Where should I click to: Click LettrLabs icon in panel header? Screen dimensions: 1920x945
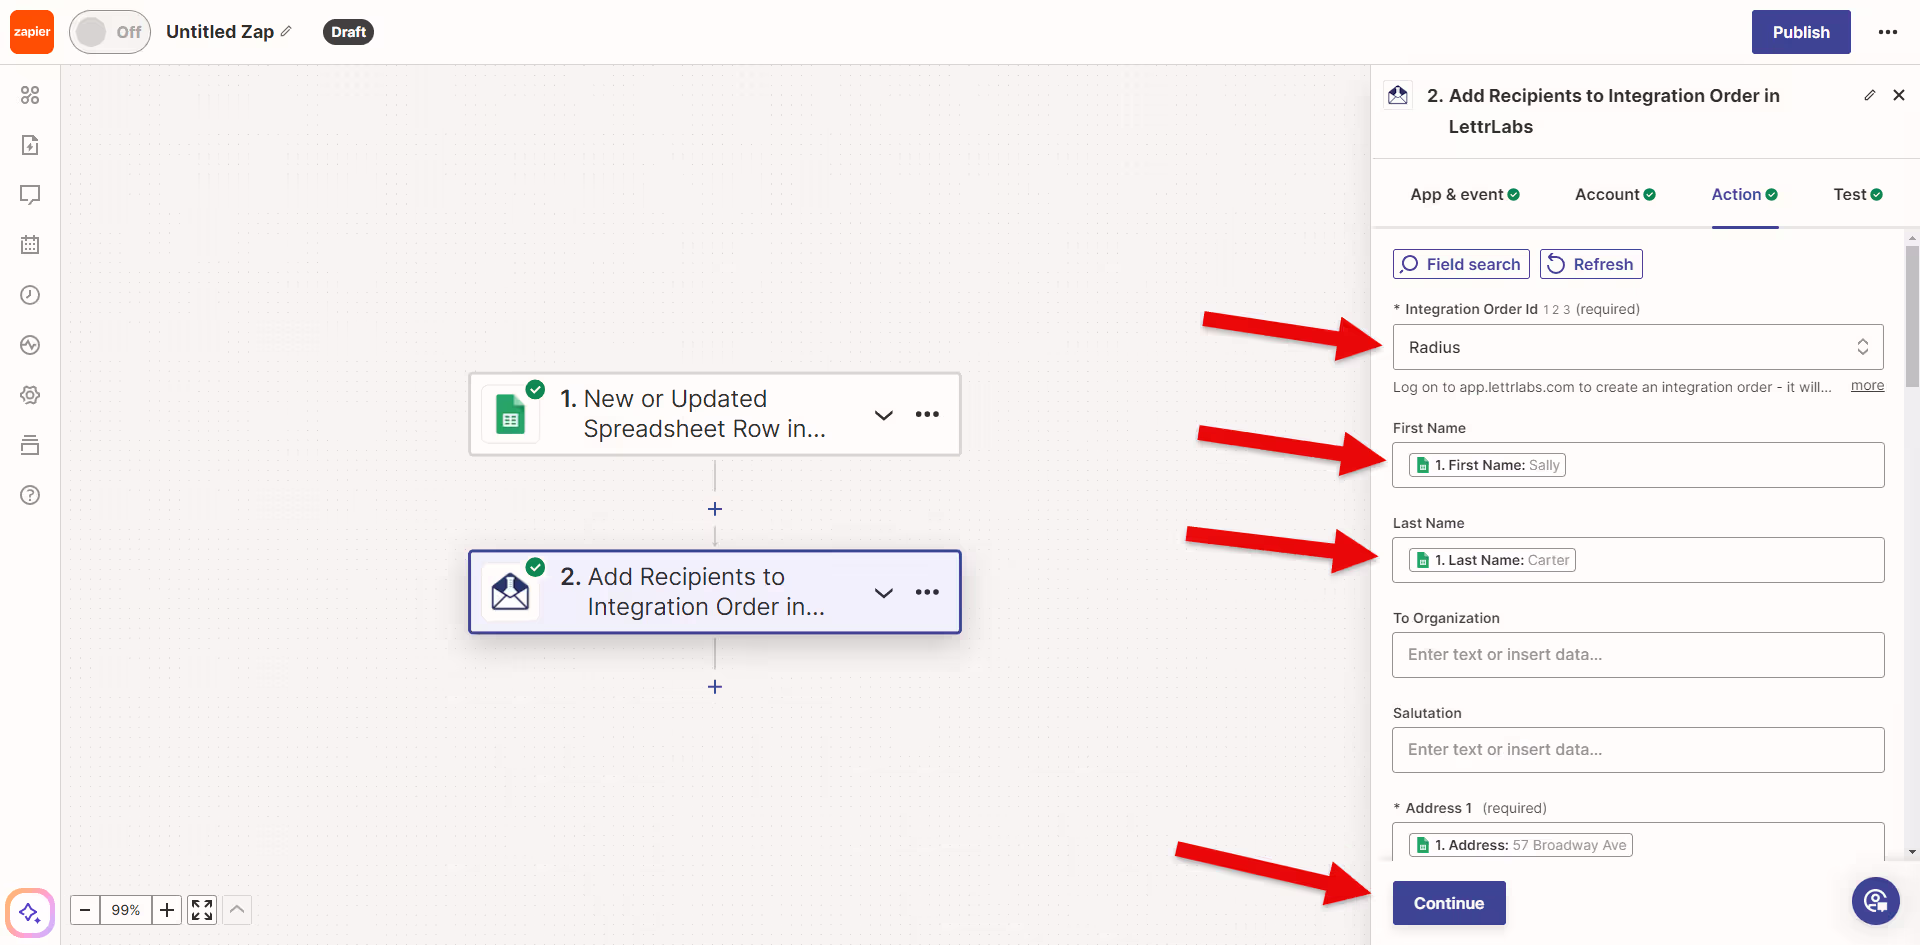pos(1398,95)
